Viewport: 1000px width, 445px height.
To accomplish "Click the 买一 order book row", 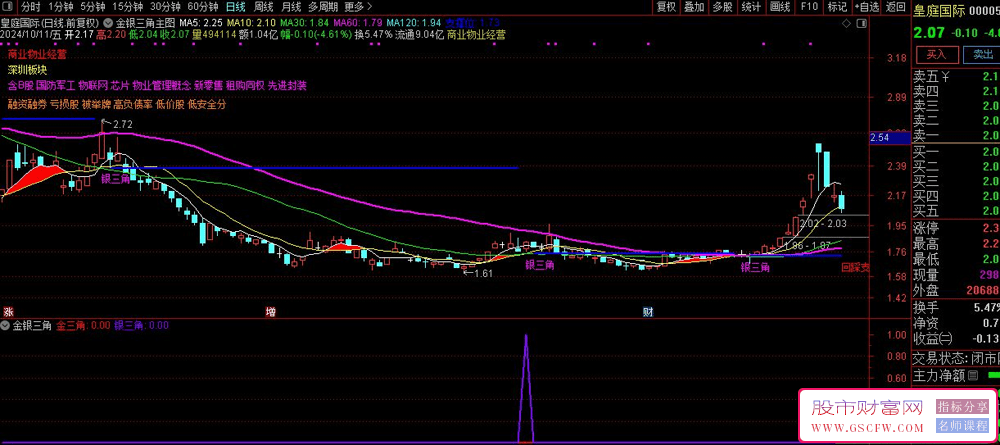I will 955,152.
